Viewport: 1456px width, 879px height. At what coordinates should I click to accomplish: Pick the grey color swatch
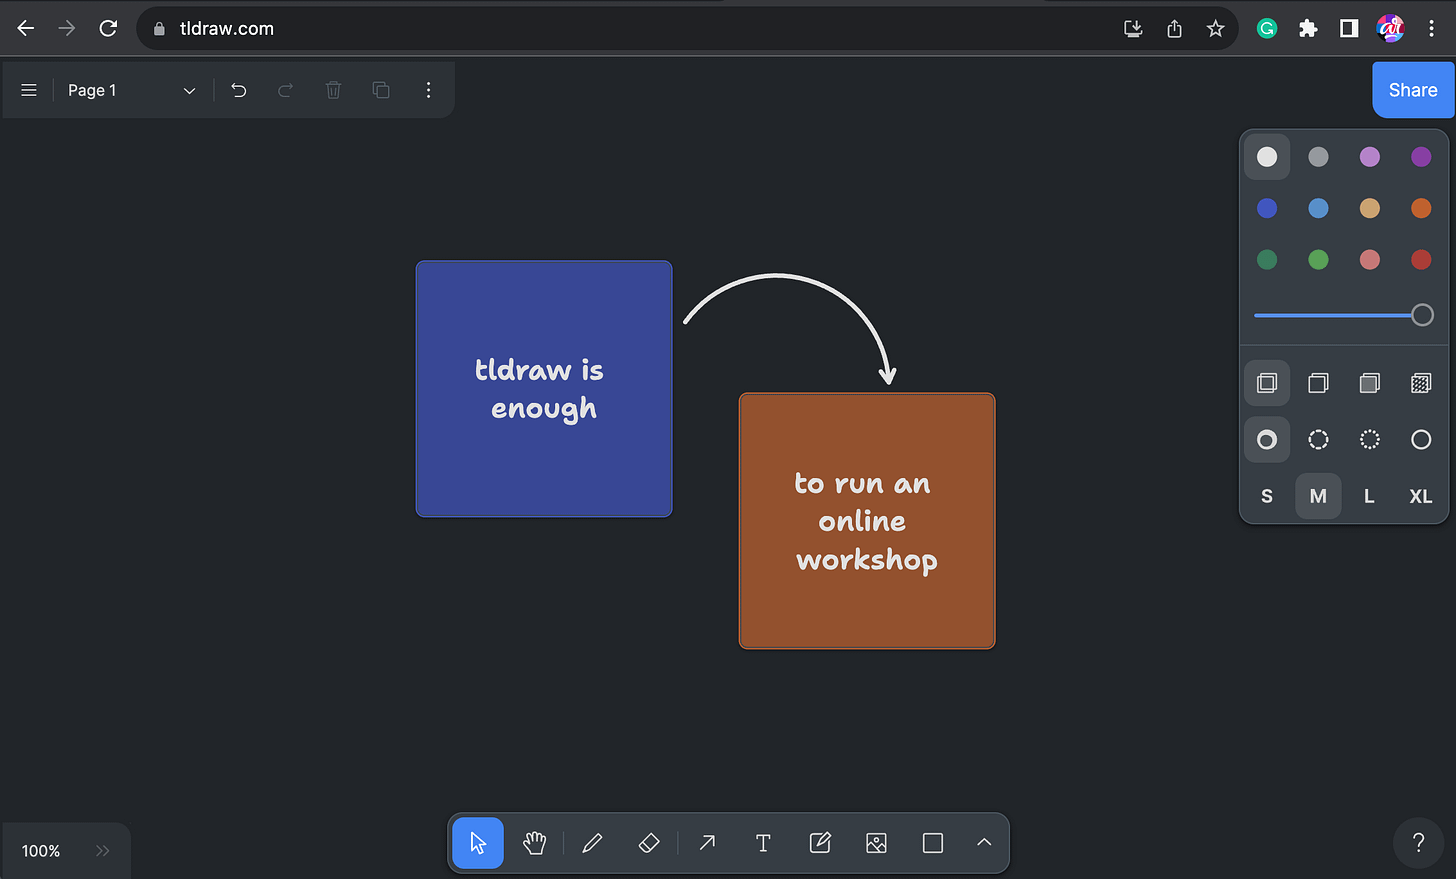click(x=1318, y=157)
